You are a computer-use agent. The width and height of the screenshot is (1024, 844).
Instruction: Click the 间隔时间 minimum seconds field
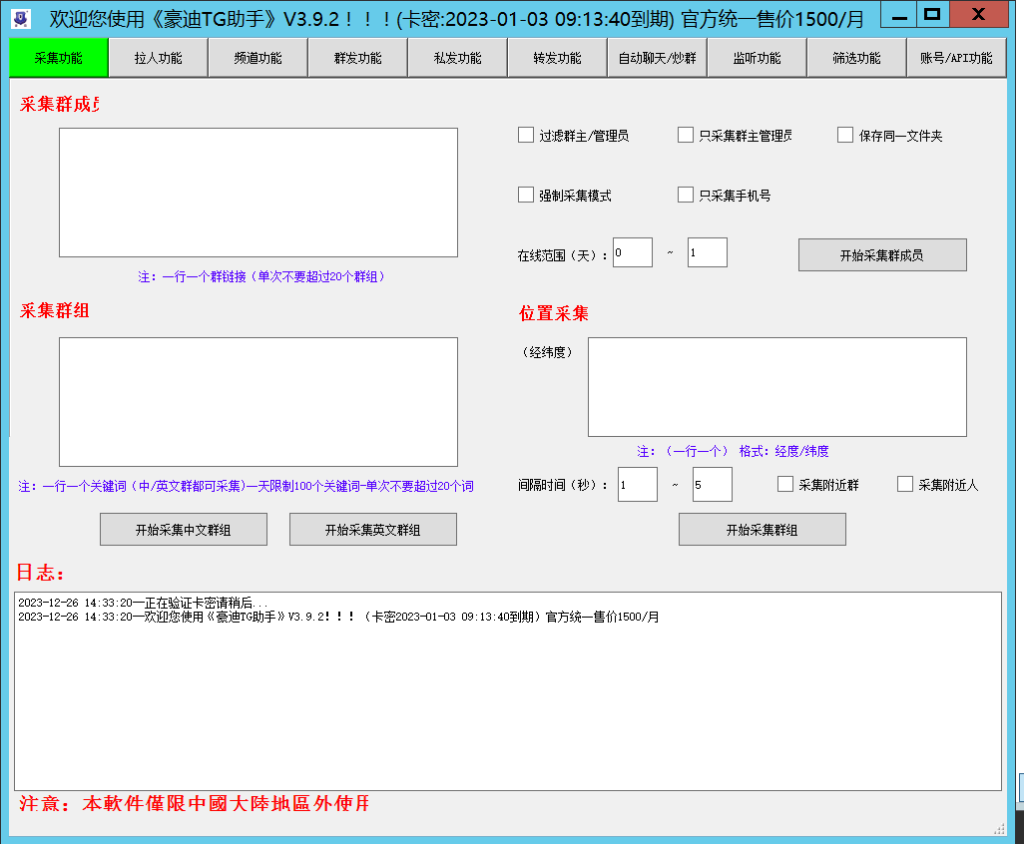(x=637, y=485)
